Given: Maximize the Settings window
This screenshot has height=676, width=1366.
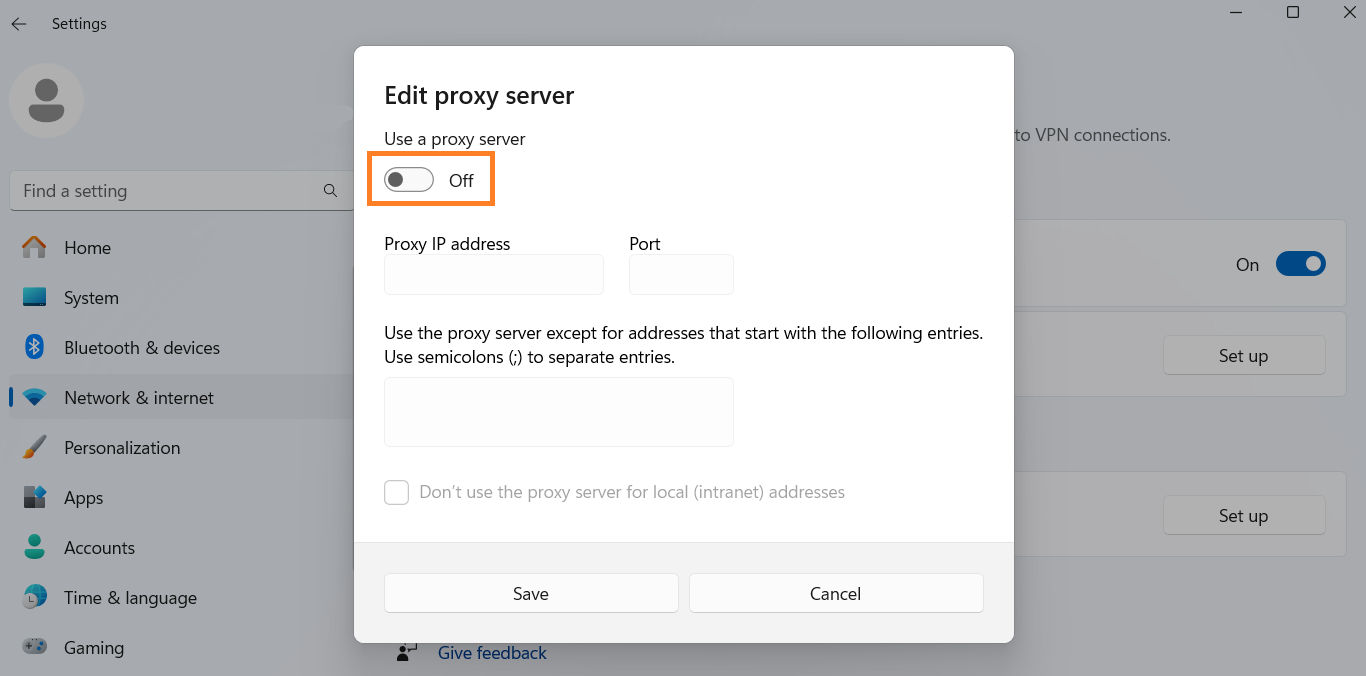Looking at the screenshot, I should coord(1293,13).
